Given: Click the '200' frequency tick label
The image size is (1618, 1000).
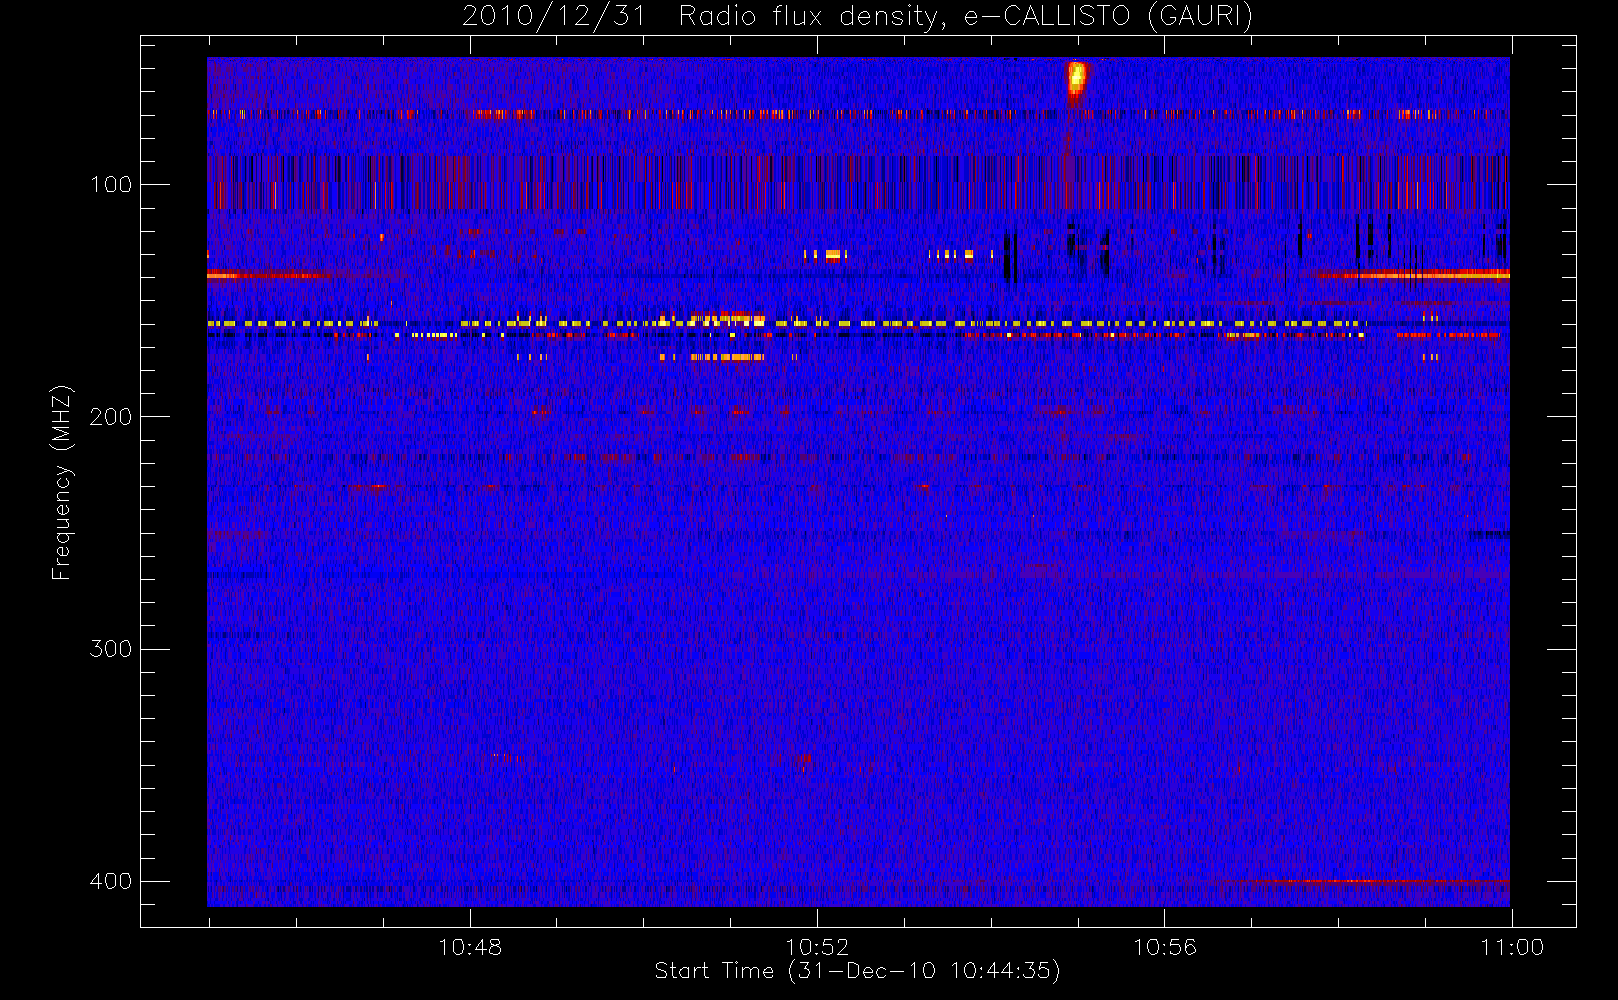Looking at the screenshot, I should tap(110, 417).
